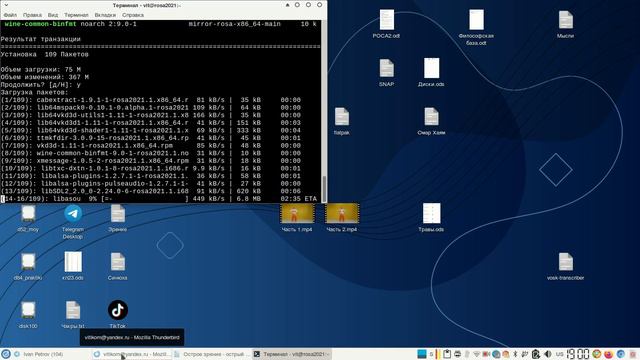Open the Wi-Fi network tray icon
Image resolution: width=640 pixels, height=360 pixels.
(x=476, y=354)
